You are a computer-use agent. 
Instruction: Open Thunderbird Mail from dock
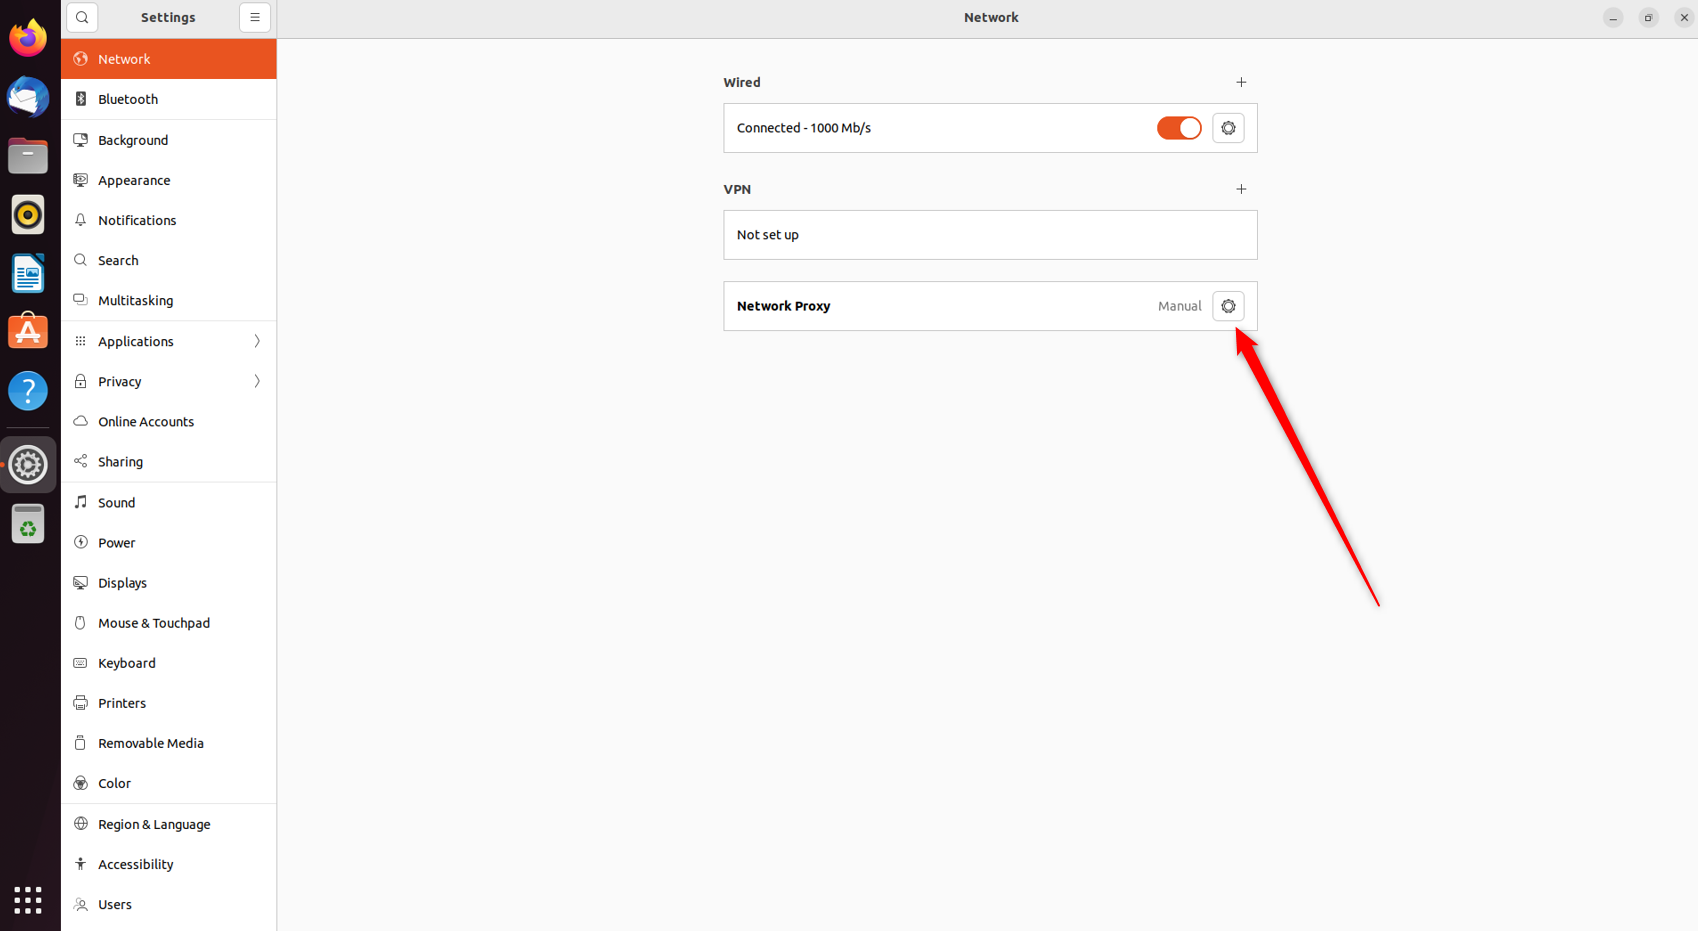click(x=28, y=97)
